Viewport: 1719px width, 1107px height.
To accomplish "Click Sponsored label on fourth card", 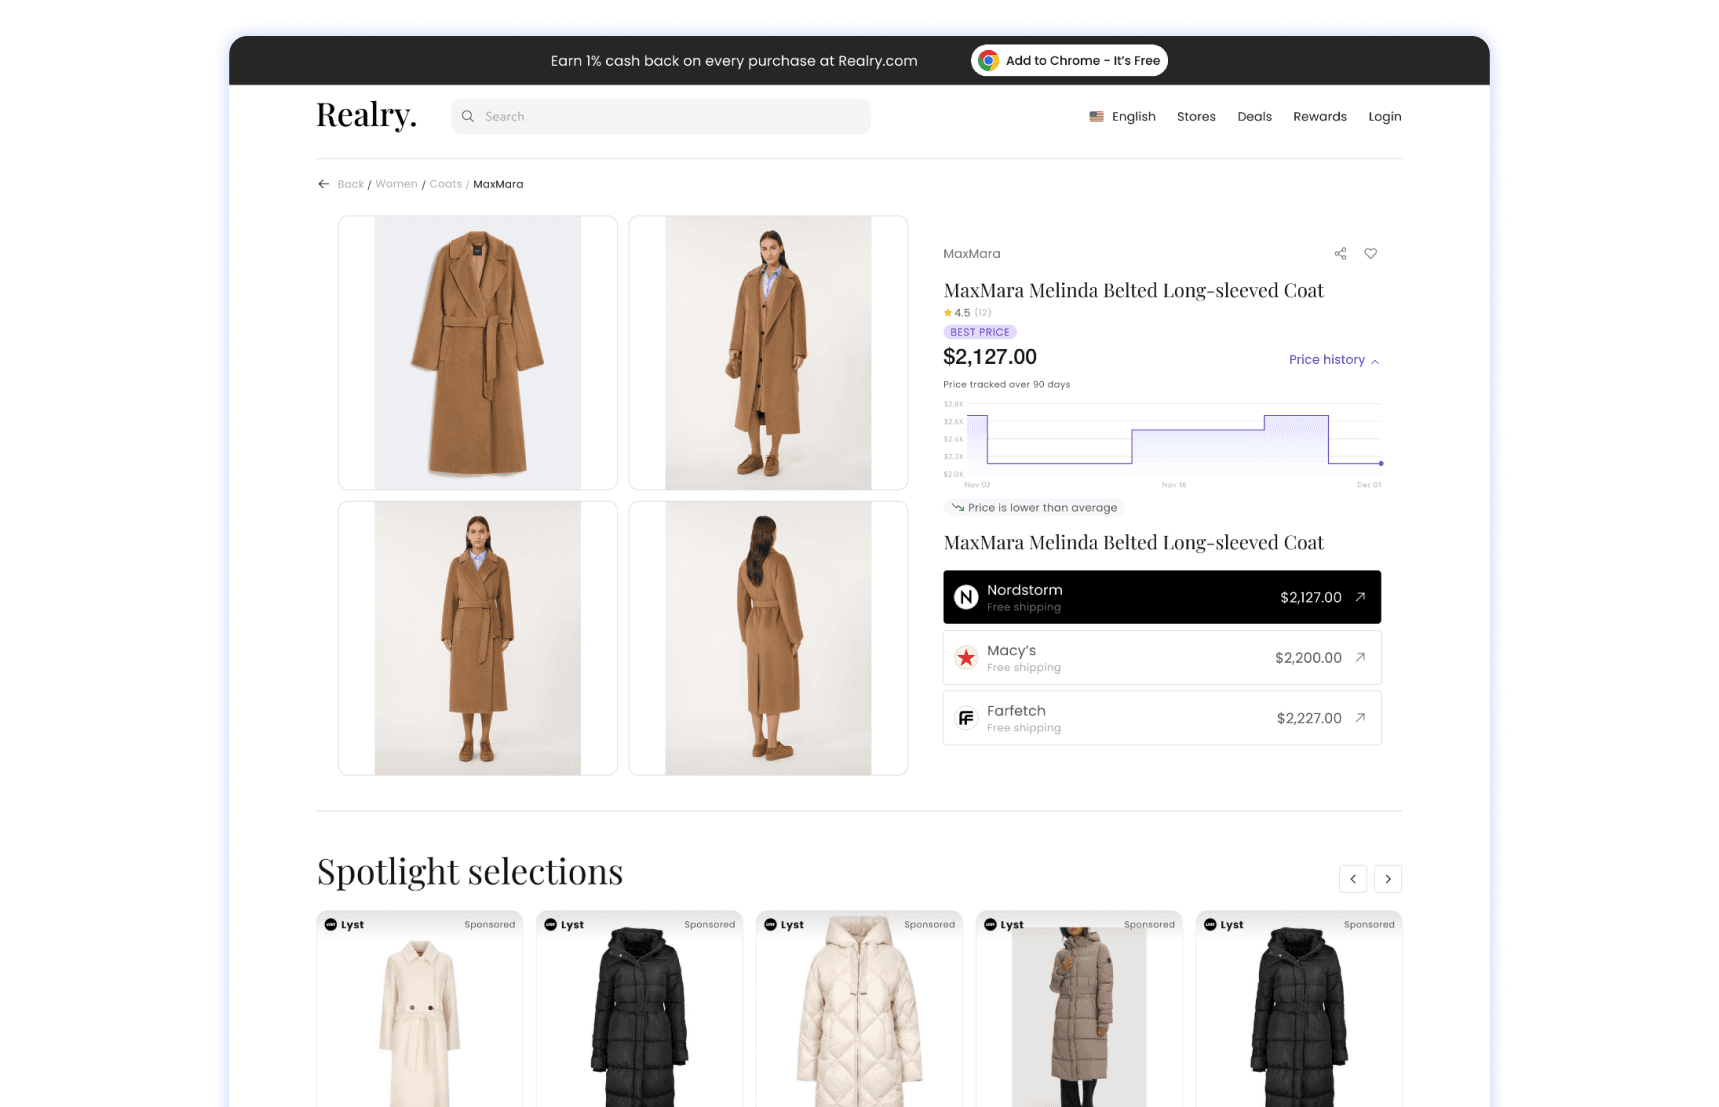I will click(x=1149, y=925).
